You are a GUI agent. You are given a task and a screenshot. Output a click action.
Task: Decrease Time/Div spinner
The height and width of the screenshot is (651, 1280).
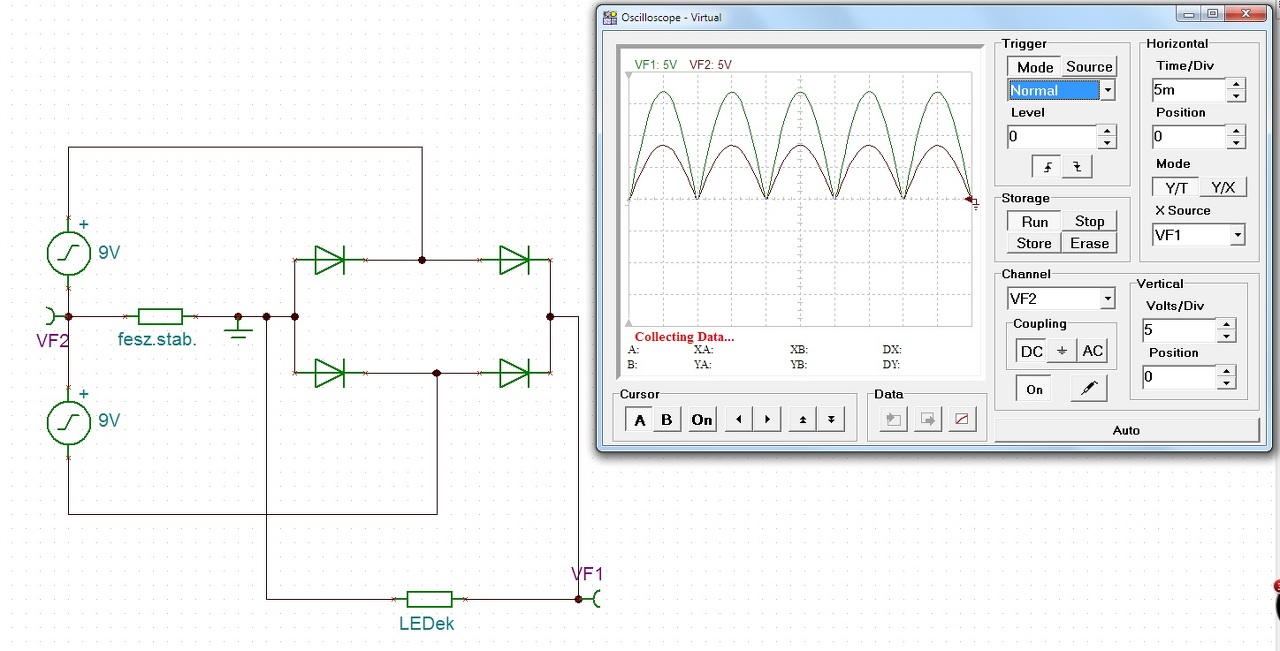tap(1237, 96)
